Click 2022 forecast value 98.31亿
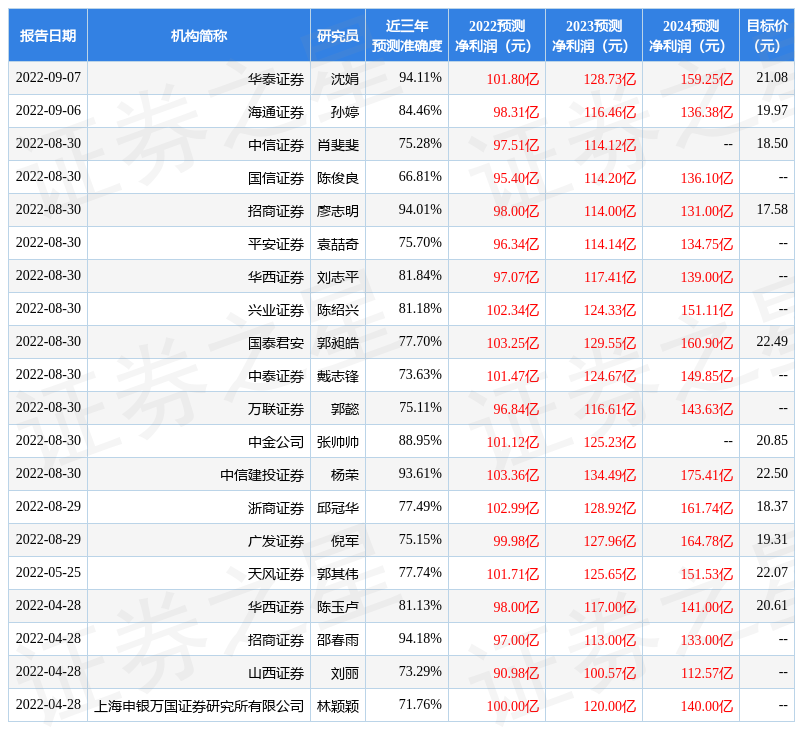This screenshot has width=795, height=730. point(516,112)
